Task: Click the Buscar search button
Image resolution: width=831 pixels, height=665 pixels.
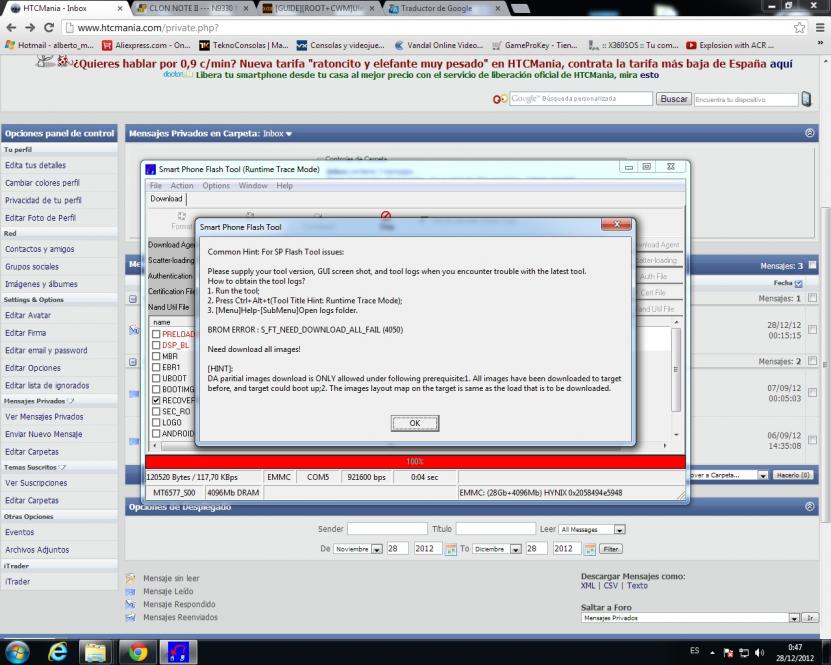Action: tap(674, 99)
